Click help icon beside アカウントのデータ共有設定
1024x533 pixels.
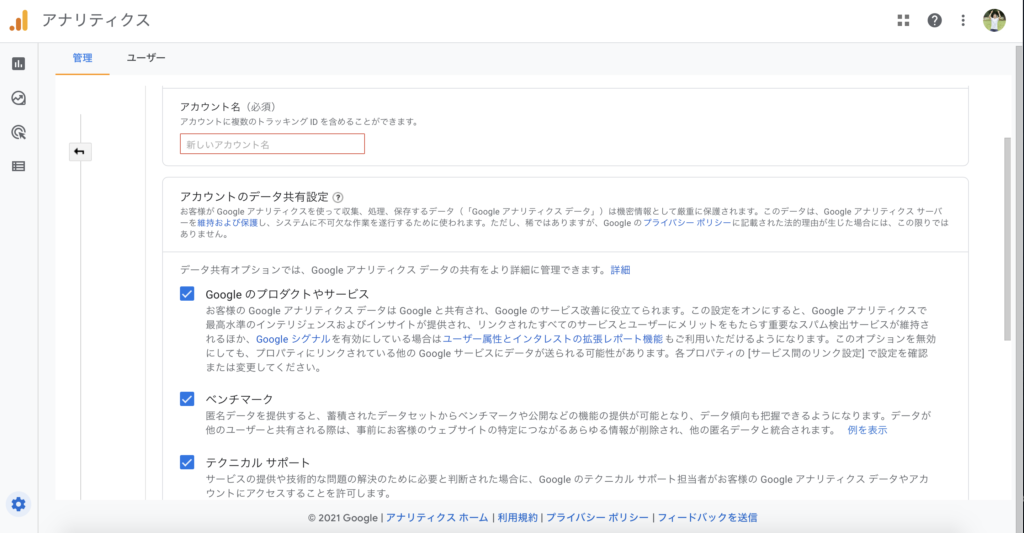coord(338,197)
